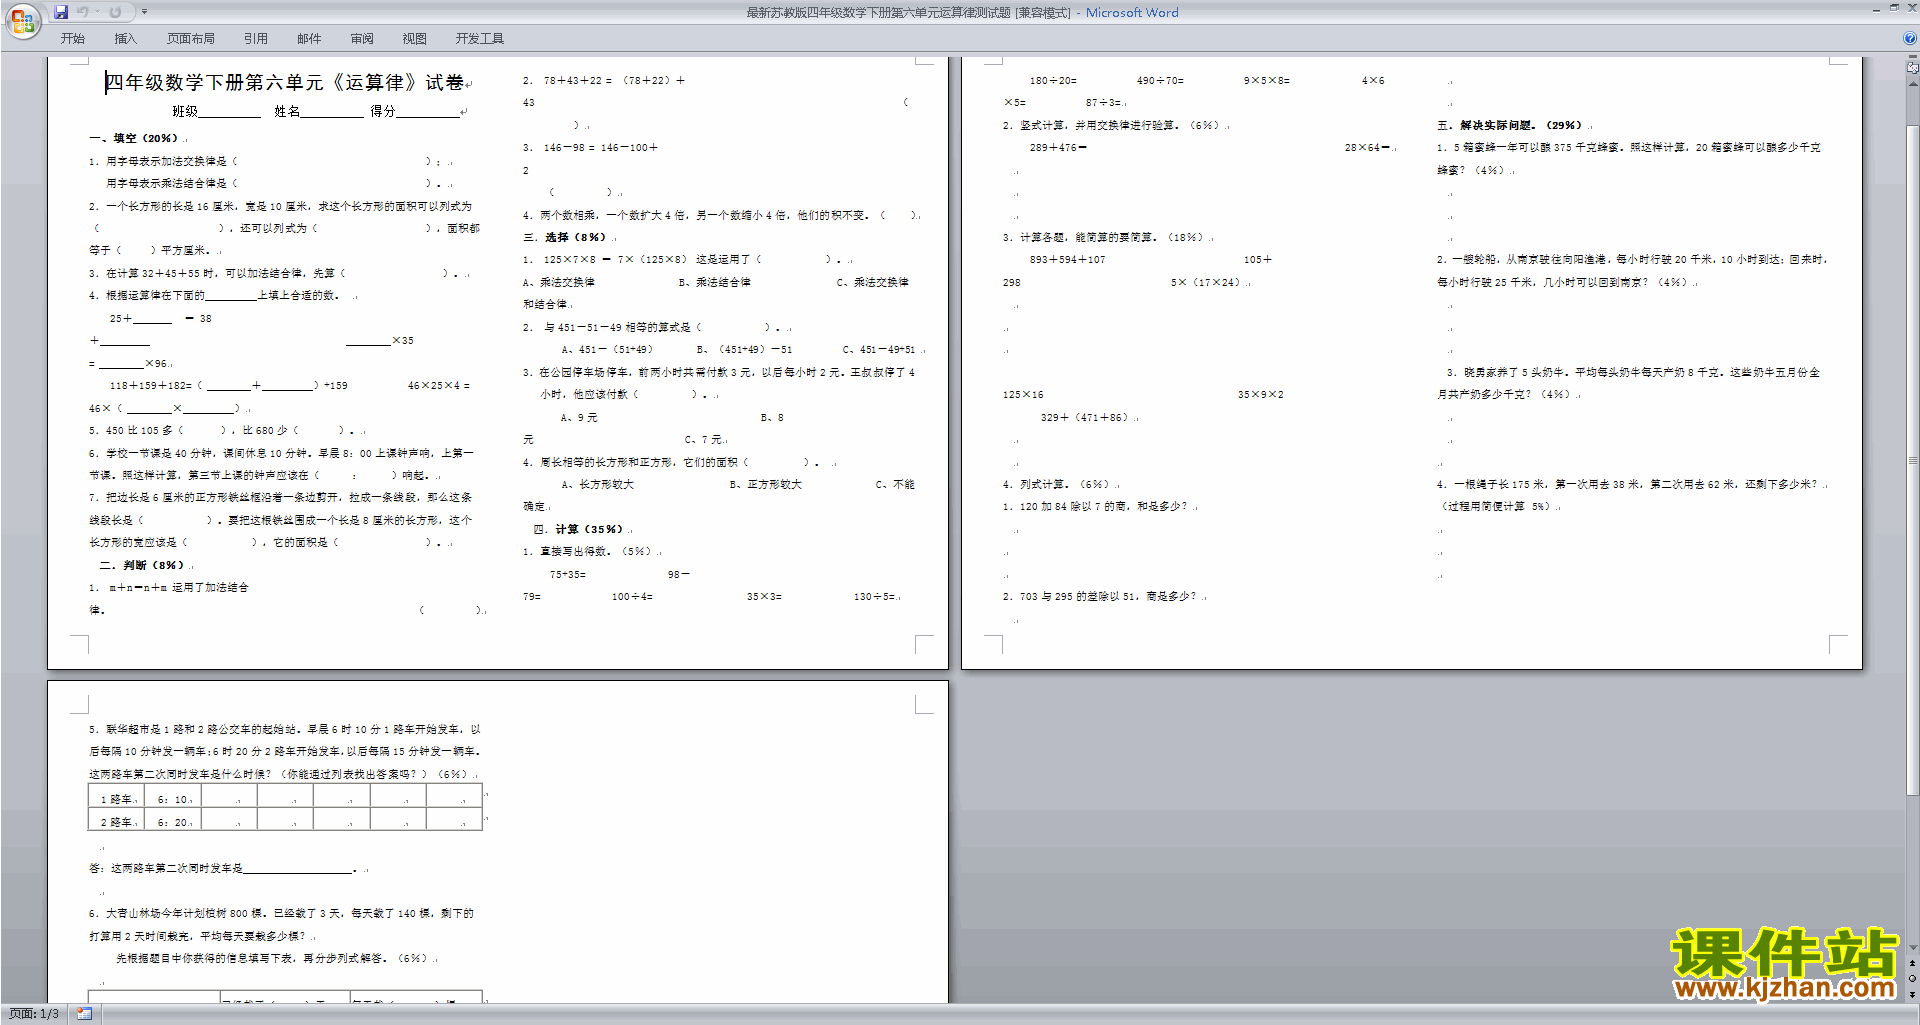The width and height of the screenshot is (1920, 1025).
Task: Open the 邮件 ribbon tab
Action: tap(309, 38)
